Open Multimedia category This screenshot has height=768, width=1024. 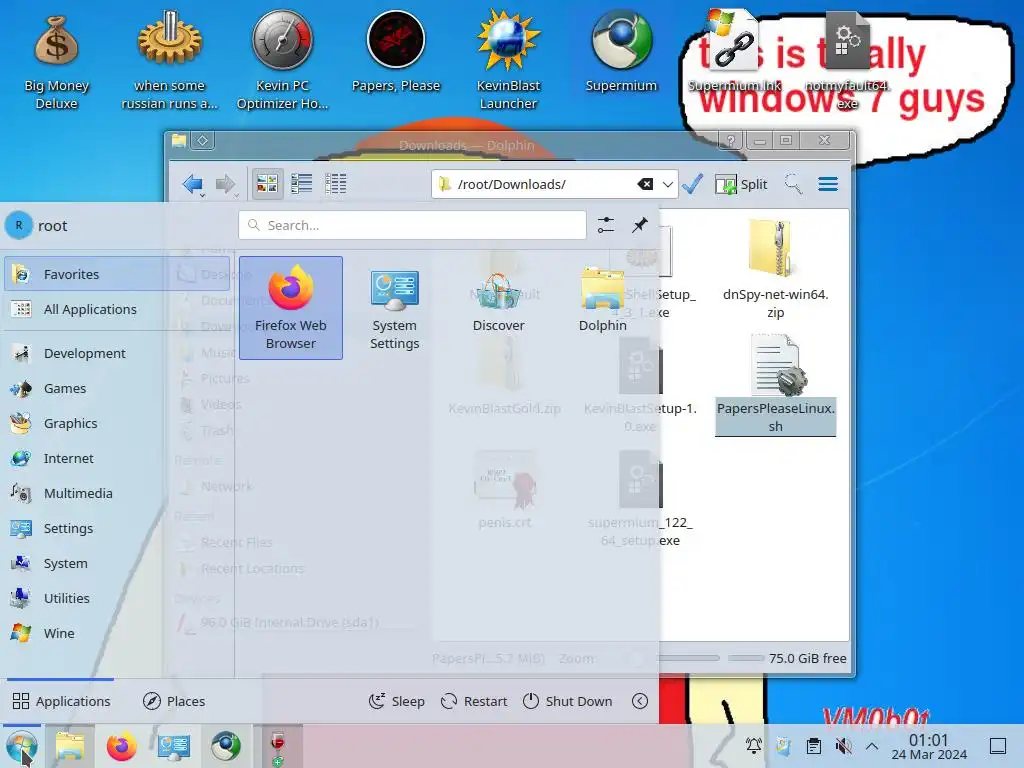[x=117, y=494]
